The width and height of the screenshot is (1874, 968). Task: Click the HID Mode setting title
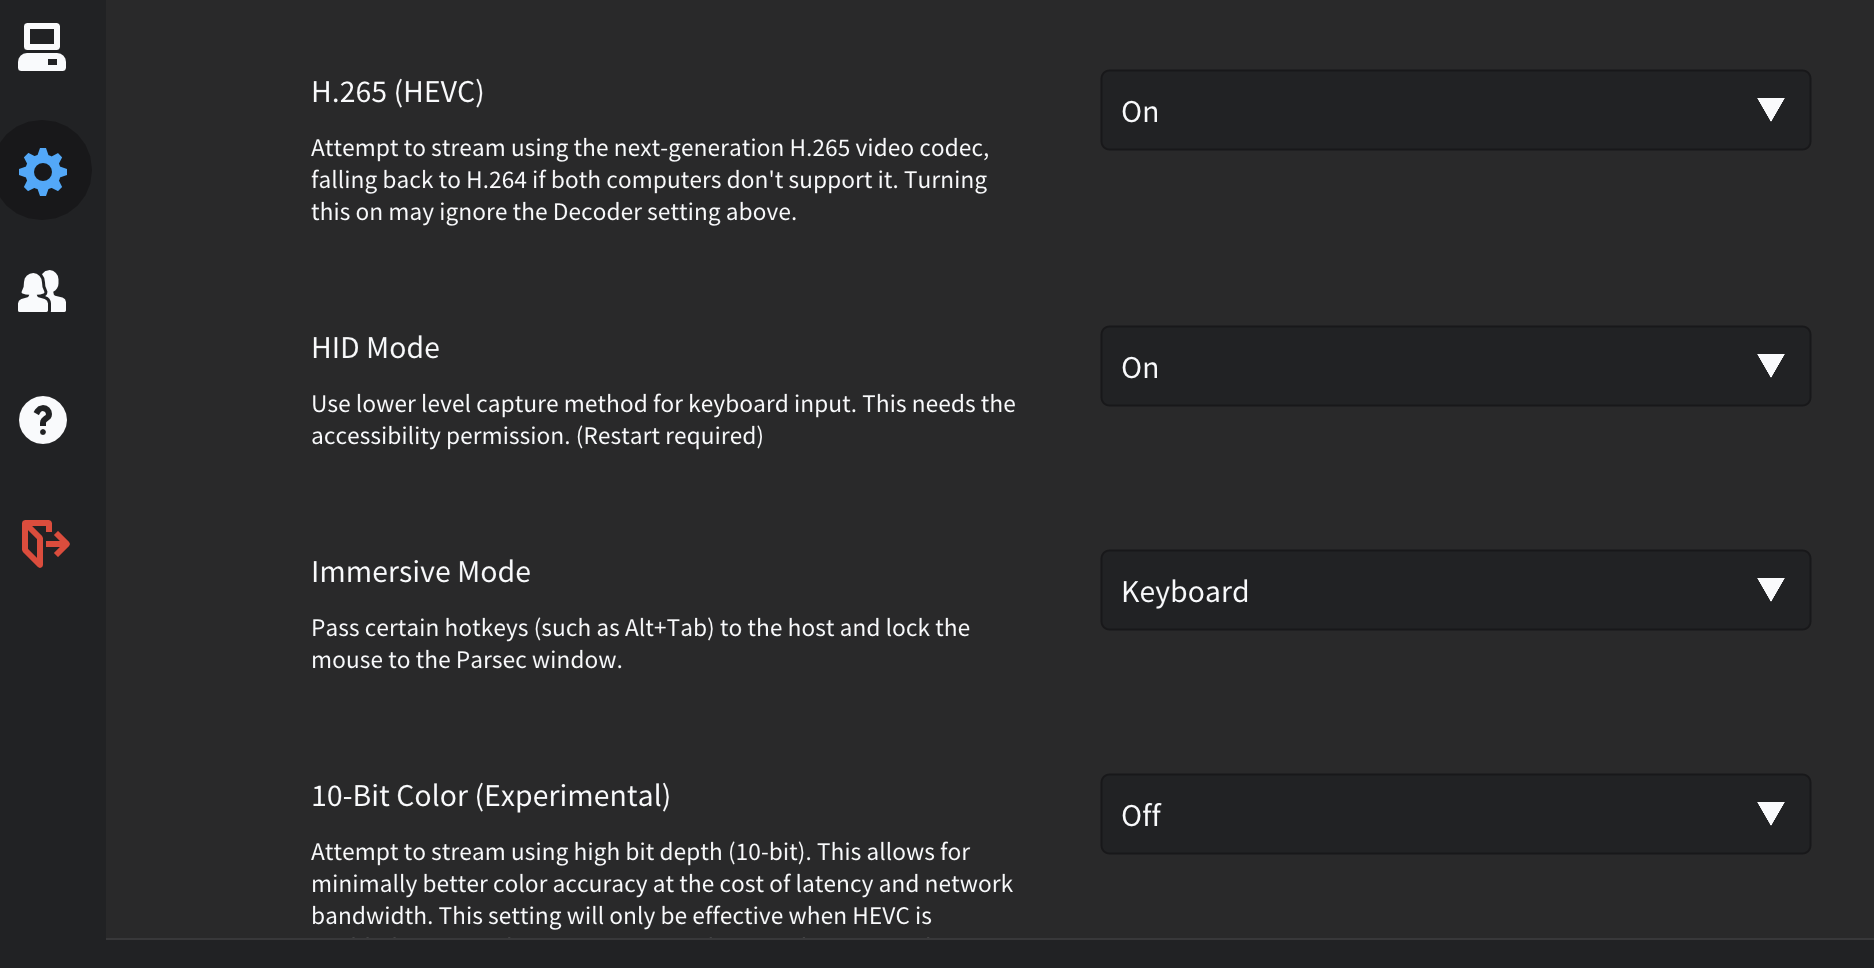(375, 348)
